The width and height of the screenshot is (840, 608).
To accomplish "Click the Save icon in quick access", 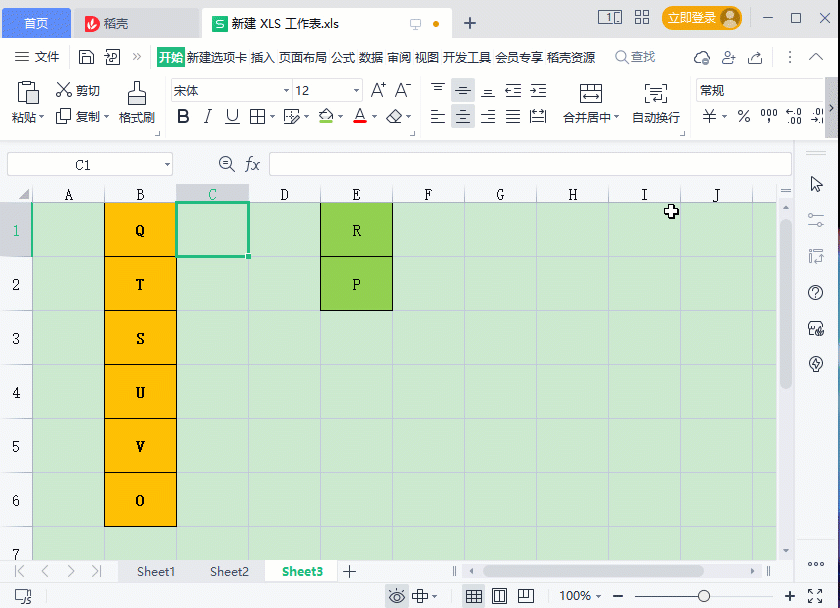I will click(x=86, y=57).
